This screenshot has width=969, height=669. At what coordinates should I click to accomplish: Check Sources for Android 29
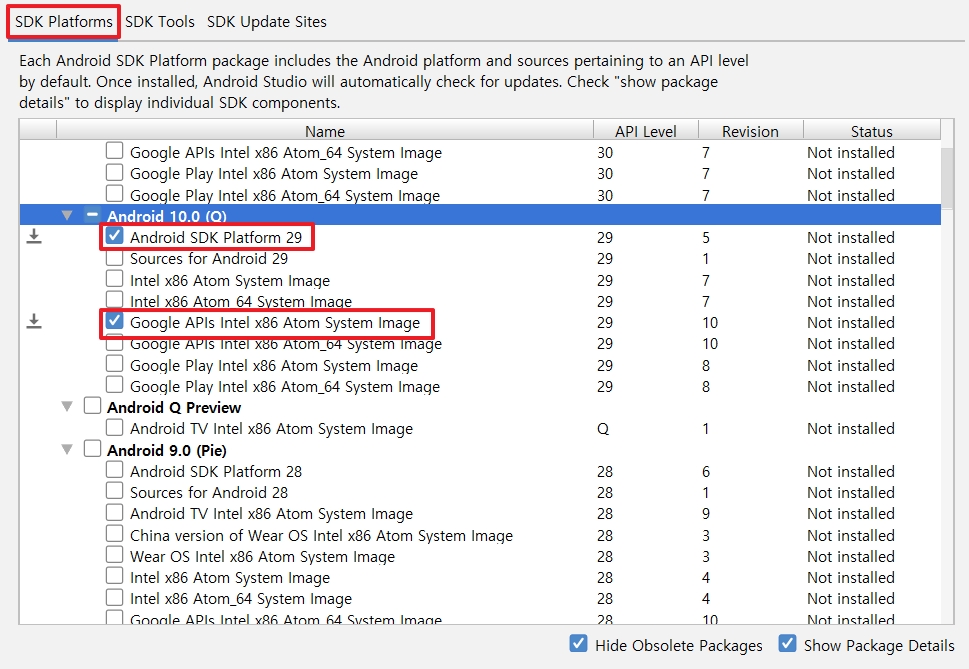point(114,258)
